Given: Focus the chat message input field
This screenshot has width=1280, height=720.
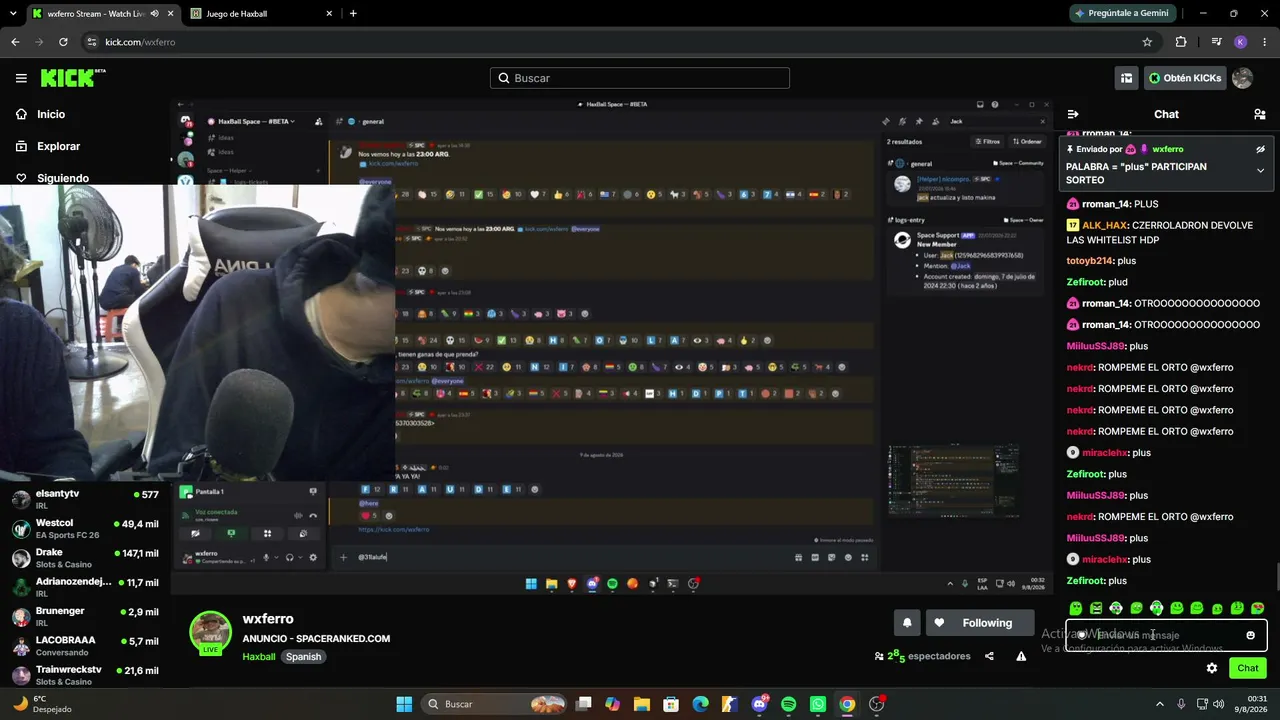Looking at the screenshot, I should [x=1166, y=635].
